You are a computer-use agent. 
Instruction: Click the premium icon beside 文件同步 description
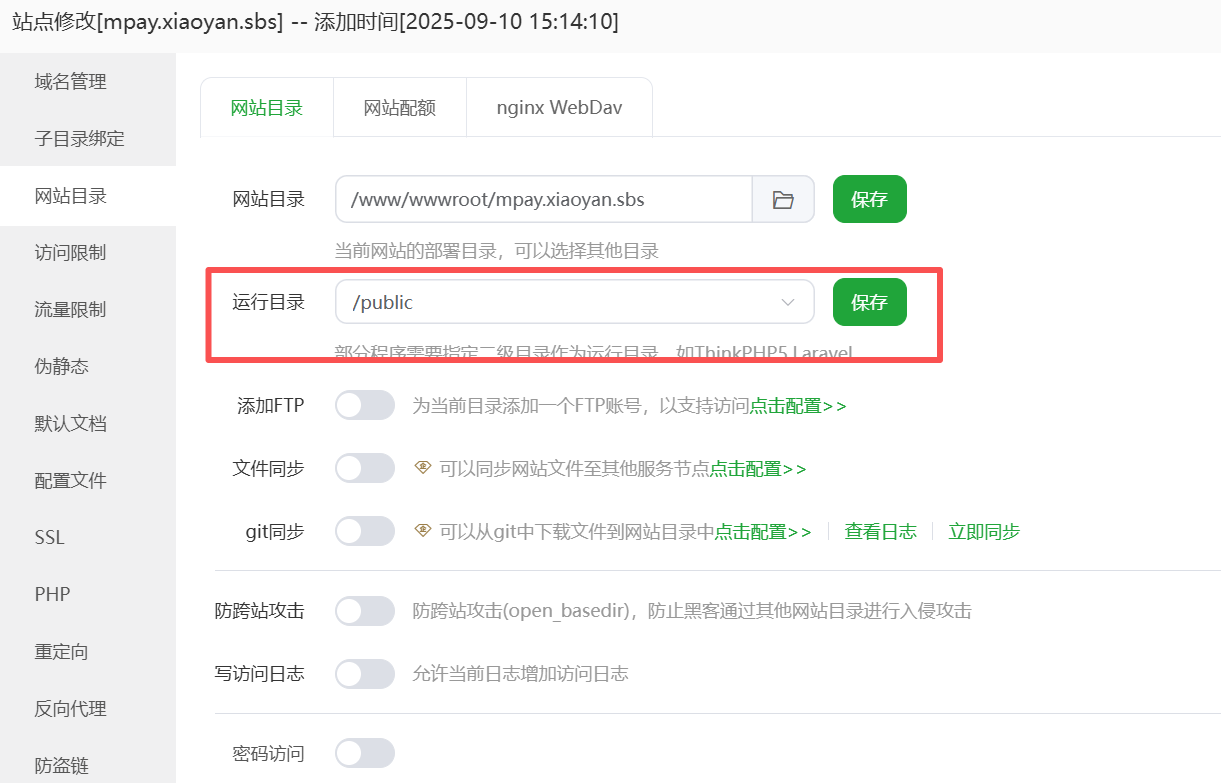click(423, 468)
